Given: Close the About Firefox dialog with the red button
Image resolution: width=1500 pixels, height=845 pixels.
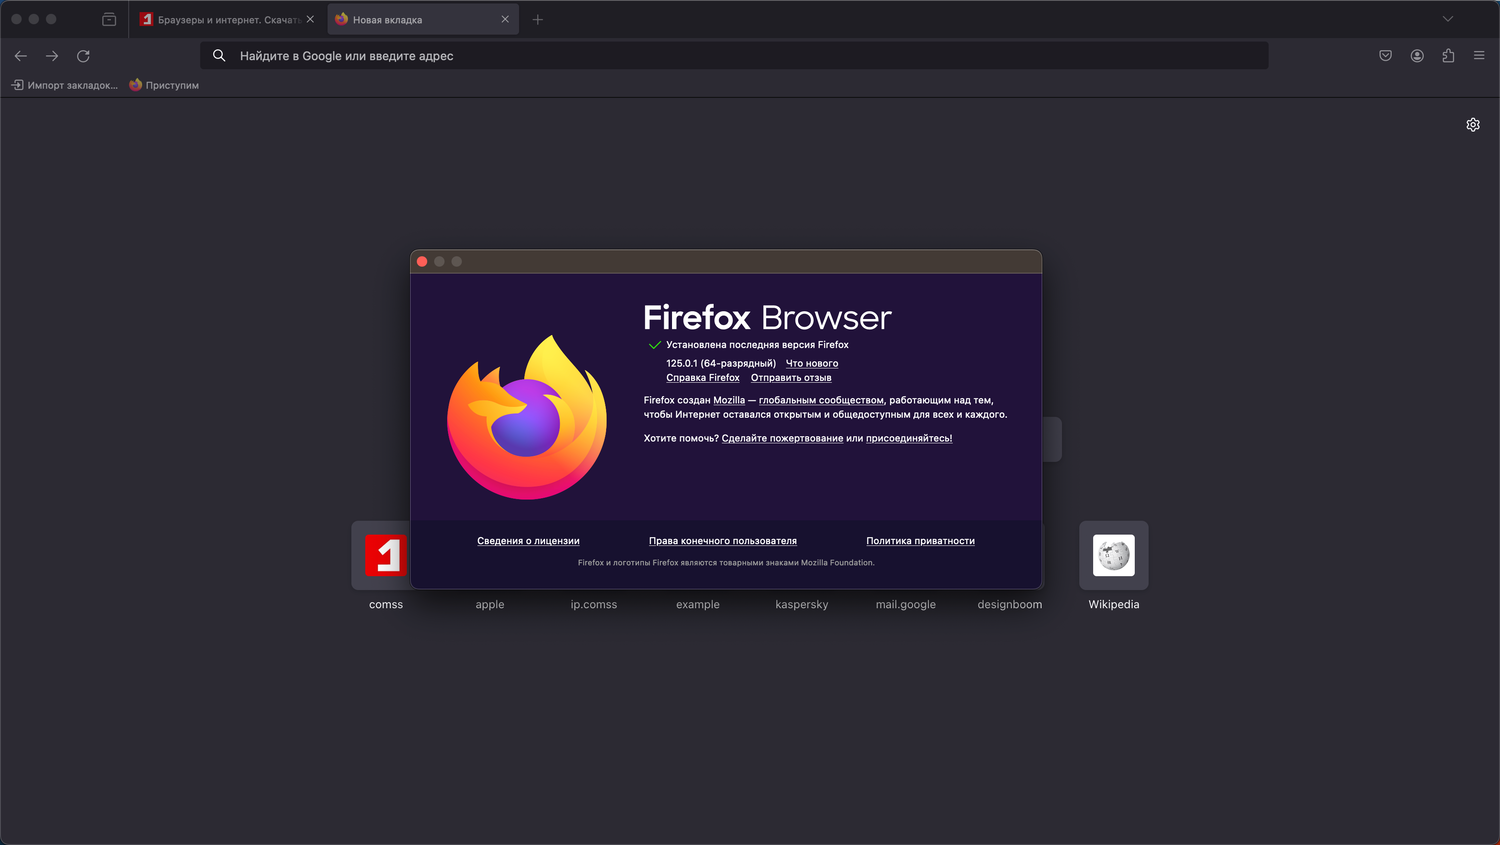Looking at the screenshot, I should point(422,262).
